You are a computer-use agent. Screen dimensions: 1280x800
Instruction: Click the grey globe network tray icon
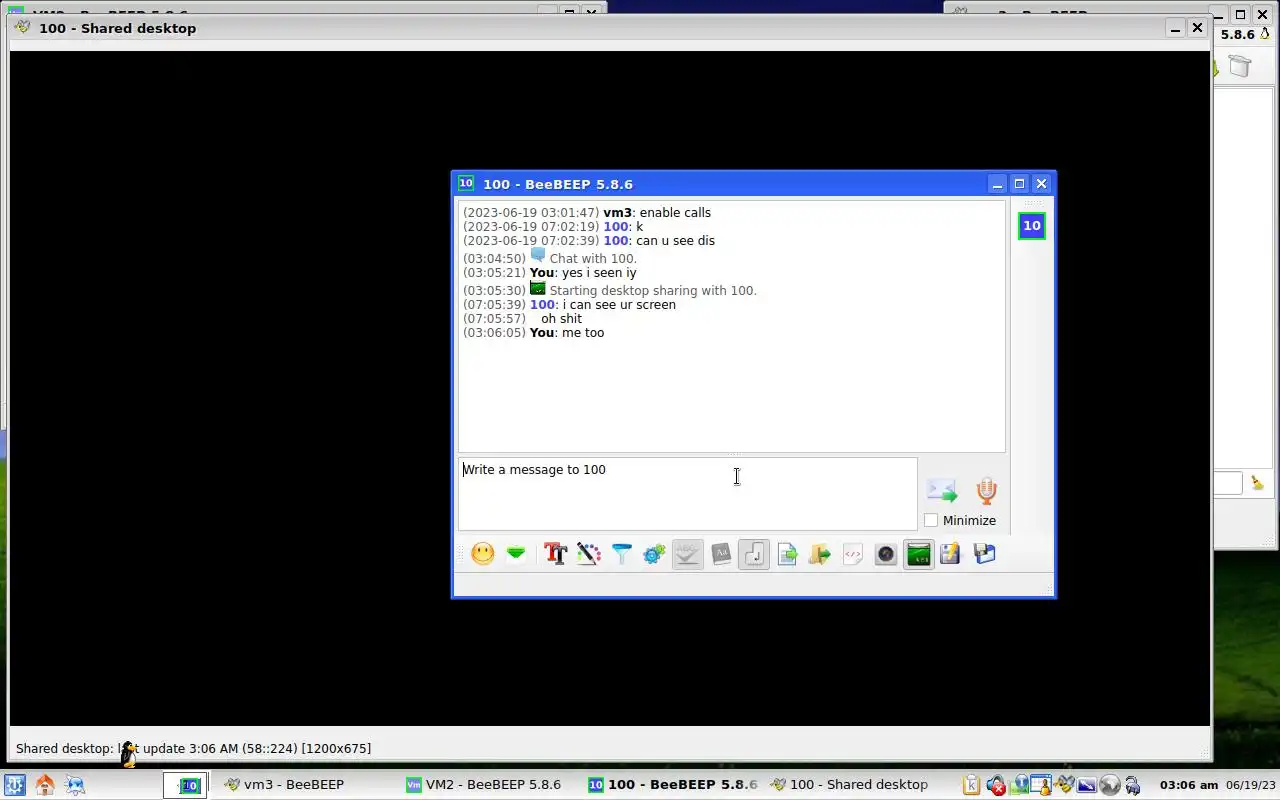pyautogui.click(x=1109, y=785)
